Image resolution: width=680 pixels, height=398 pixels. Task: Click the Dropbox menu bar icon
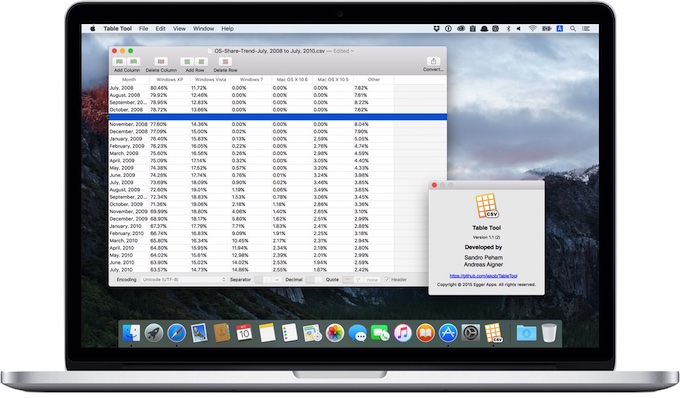click(436, 29)
